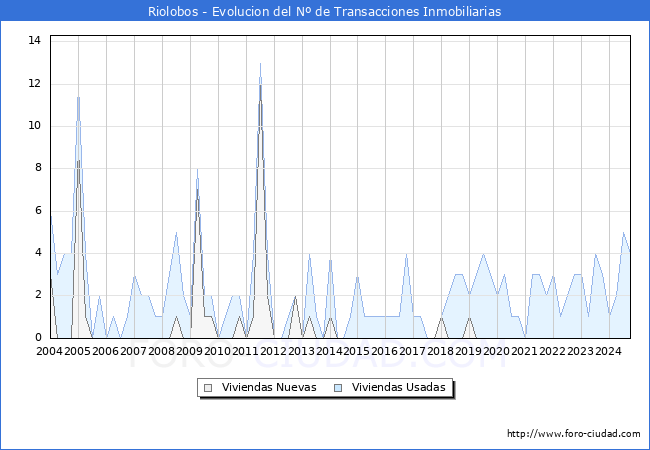650x450 pixels.
Task: Click the y-axis value 2
Action: pyautogui.click(x=38, y=295)
